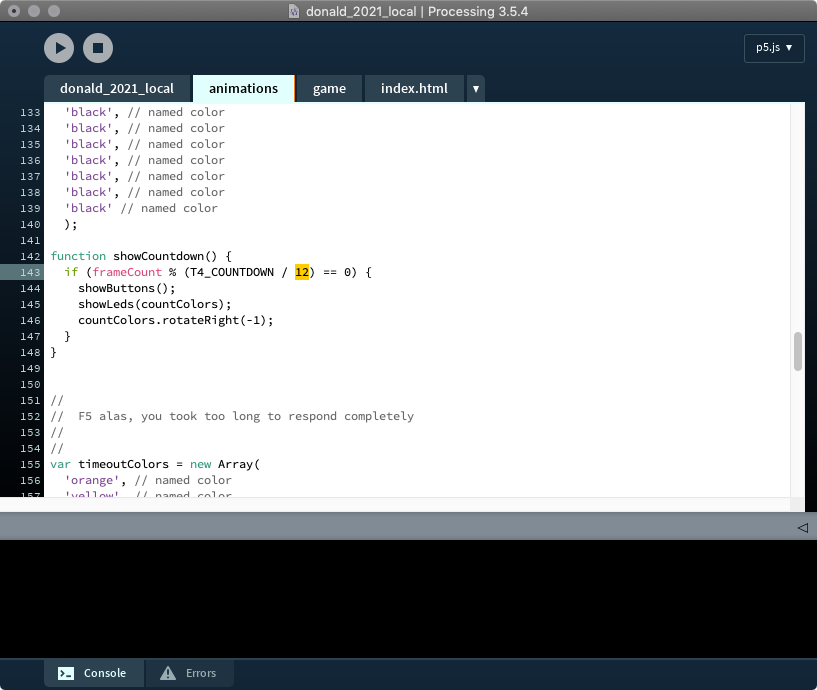Show the Console panel
Image resolution: width=817 pixels, height=690 pixels.
[x=93, y=673]
